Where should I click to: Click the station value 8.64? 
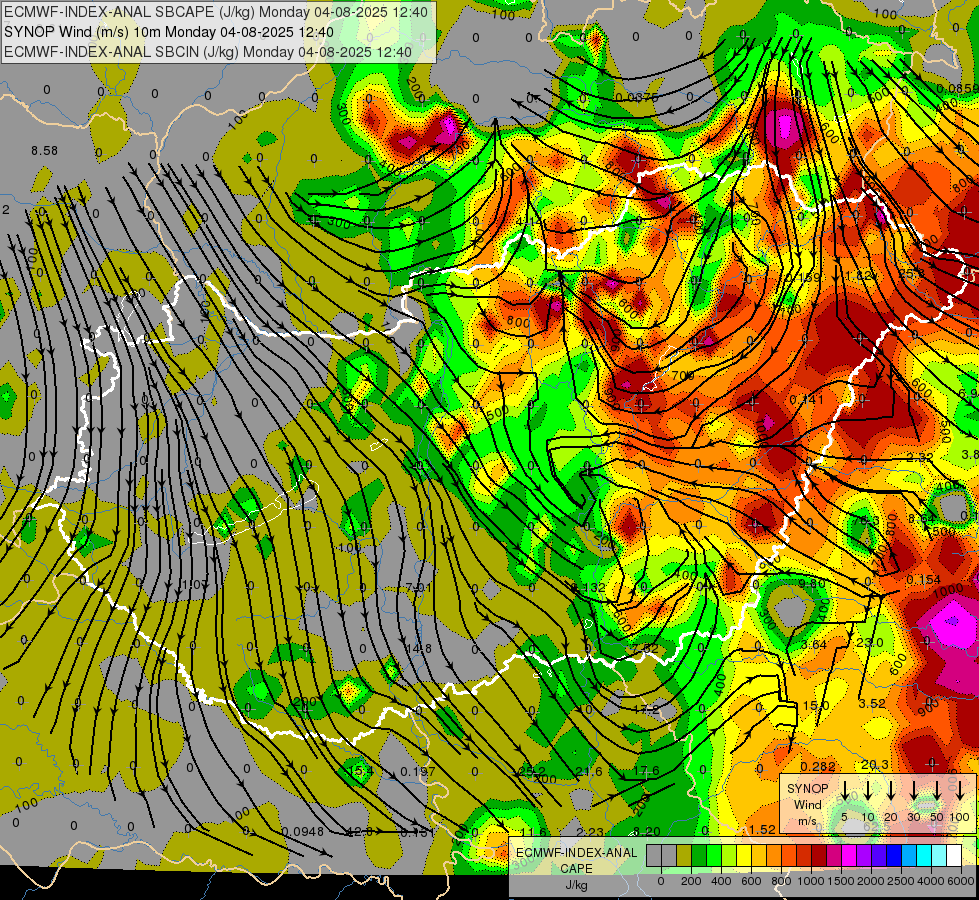921,518
